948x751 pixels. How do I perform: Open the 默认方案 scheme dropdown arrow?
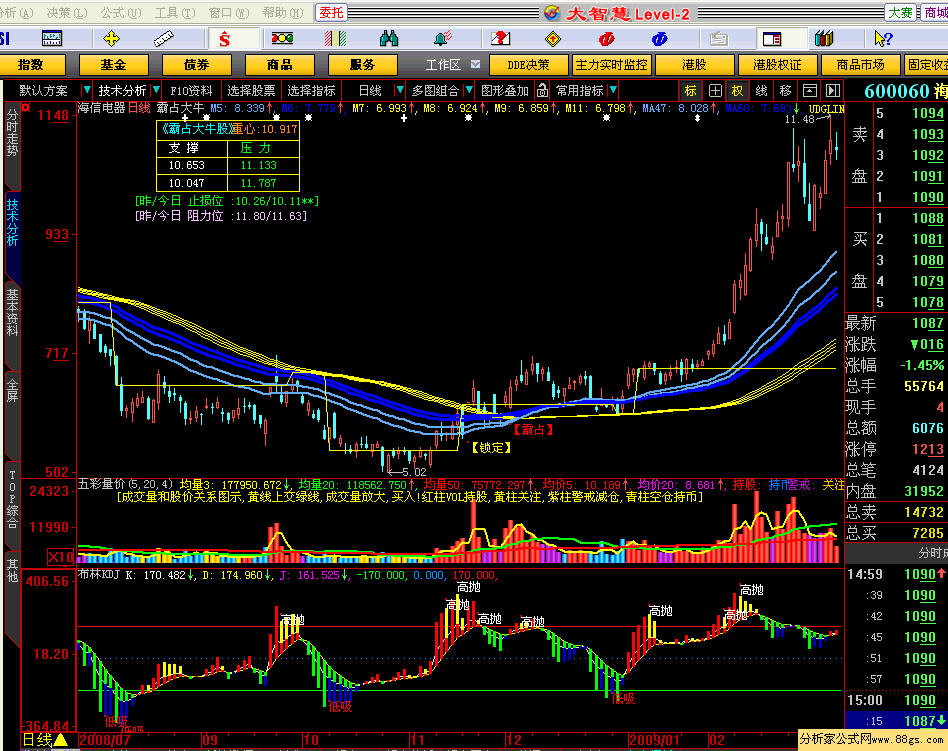click(x=86, y=91)
